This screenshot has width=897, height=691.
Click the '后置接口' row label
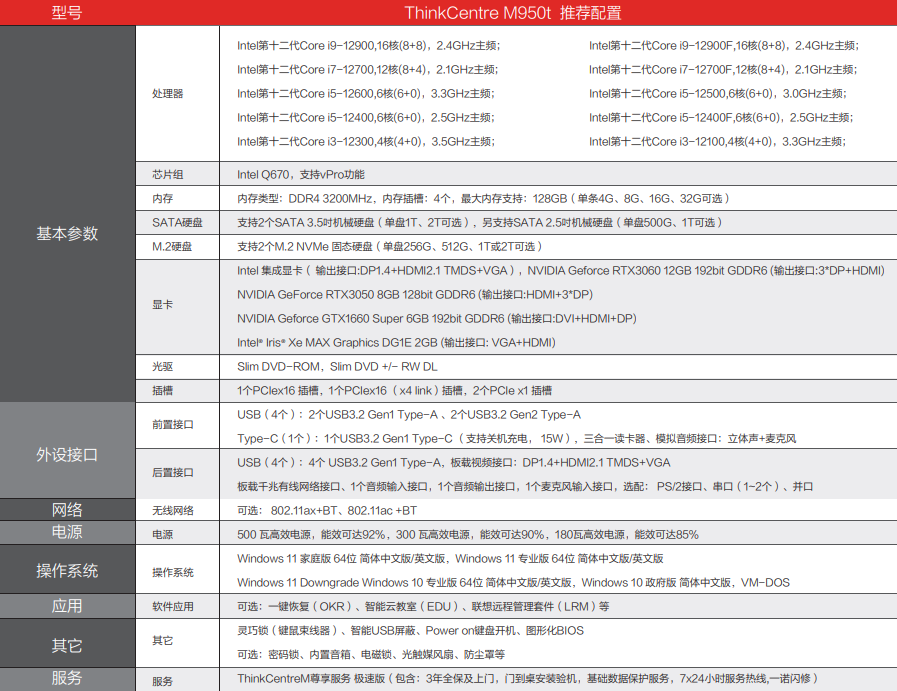[x=173, y=472]
